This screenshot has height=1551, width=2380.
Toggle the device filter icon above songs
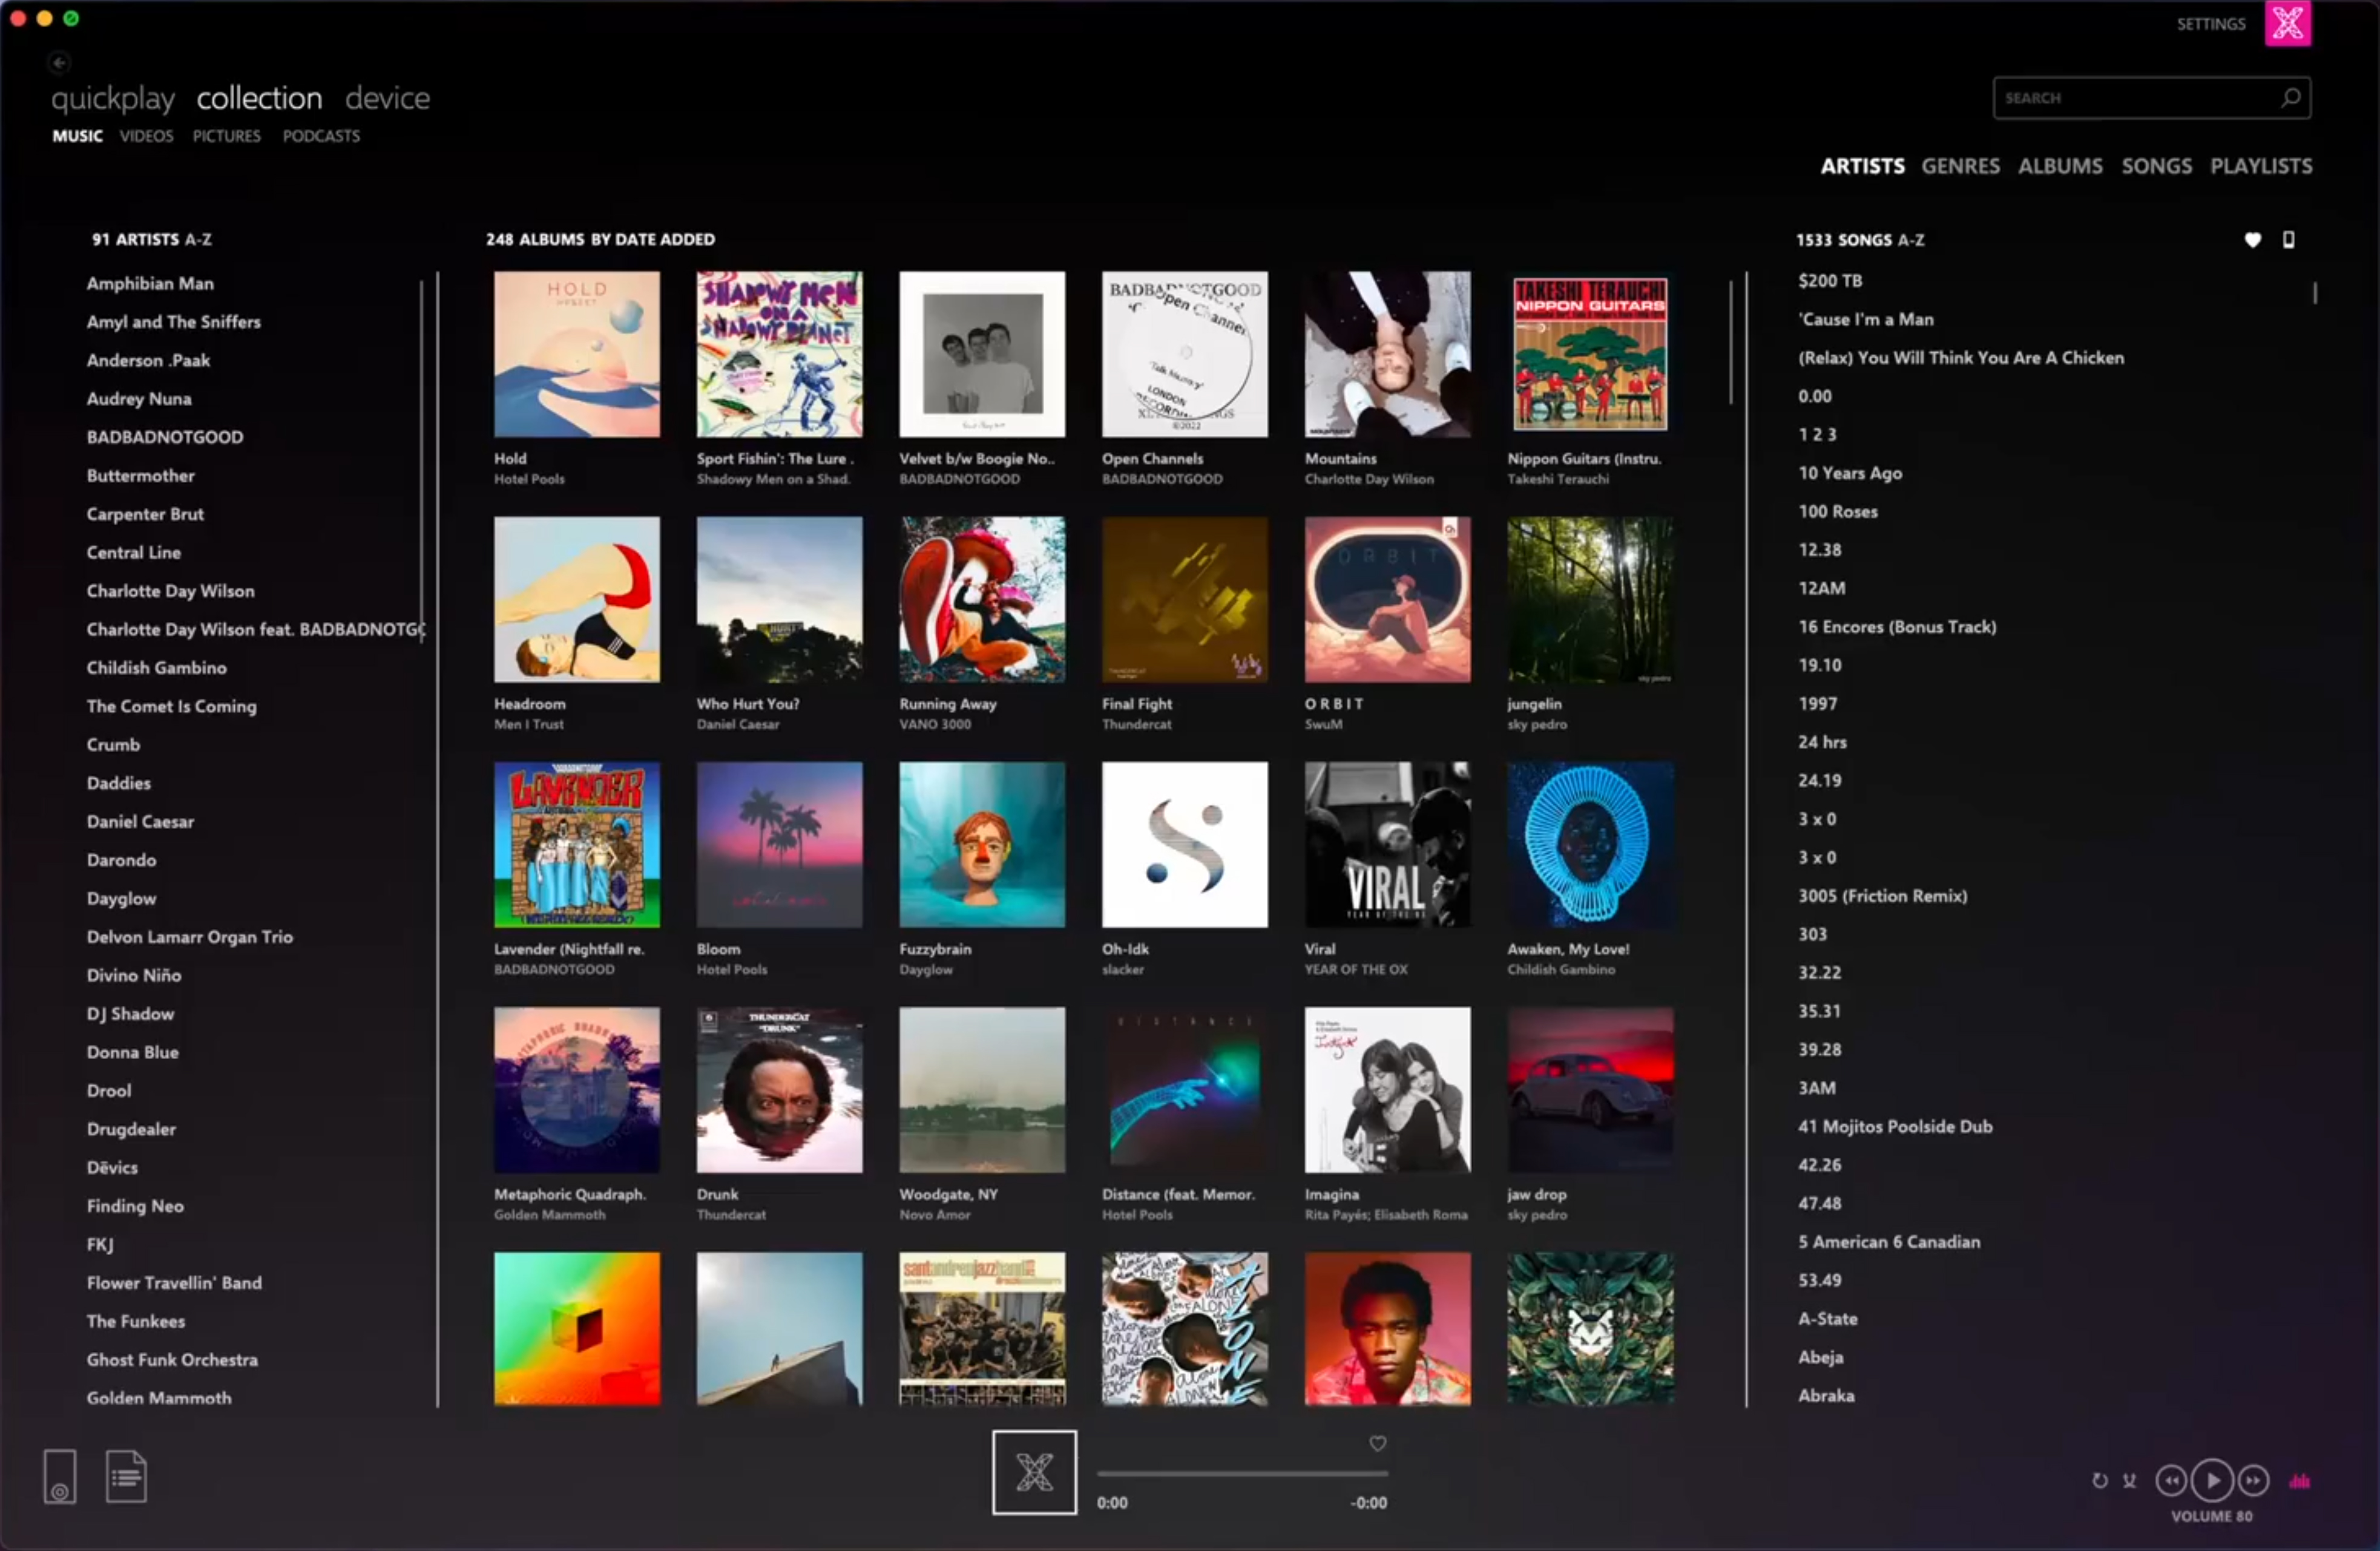pyautogui.click(x=2288, y=240)
